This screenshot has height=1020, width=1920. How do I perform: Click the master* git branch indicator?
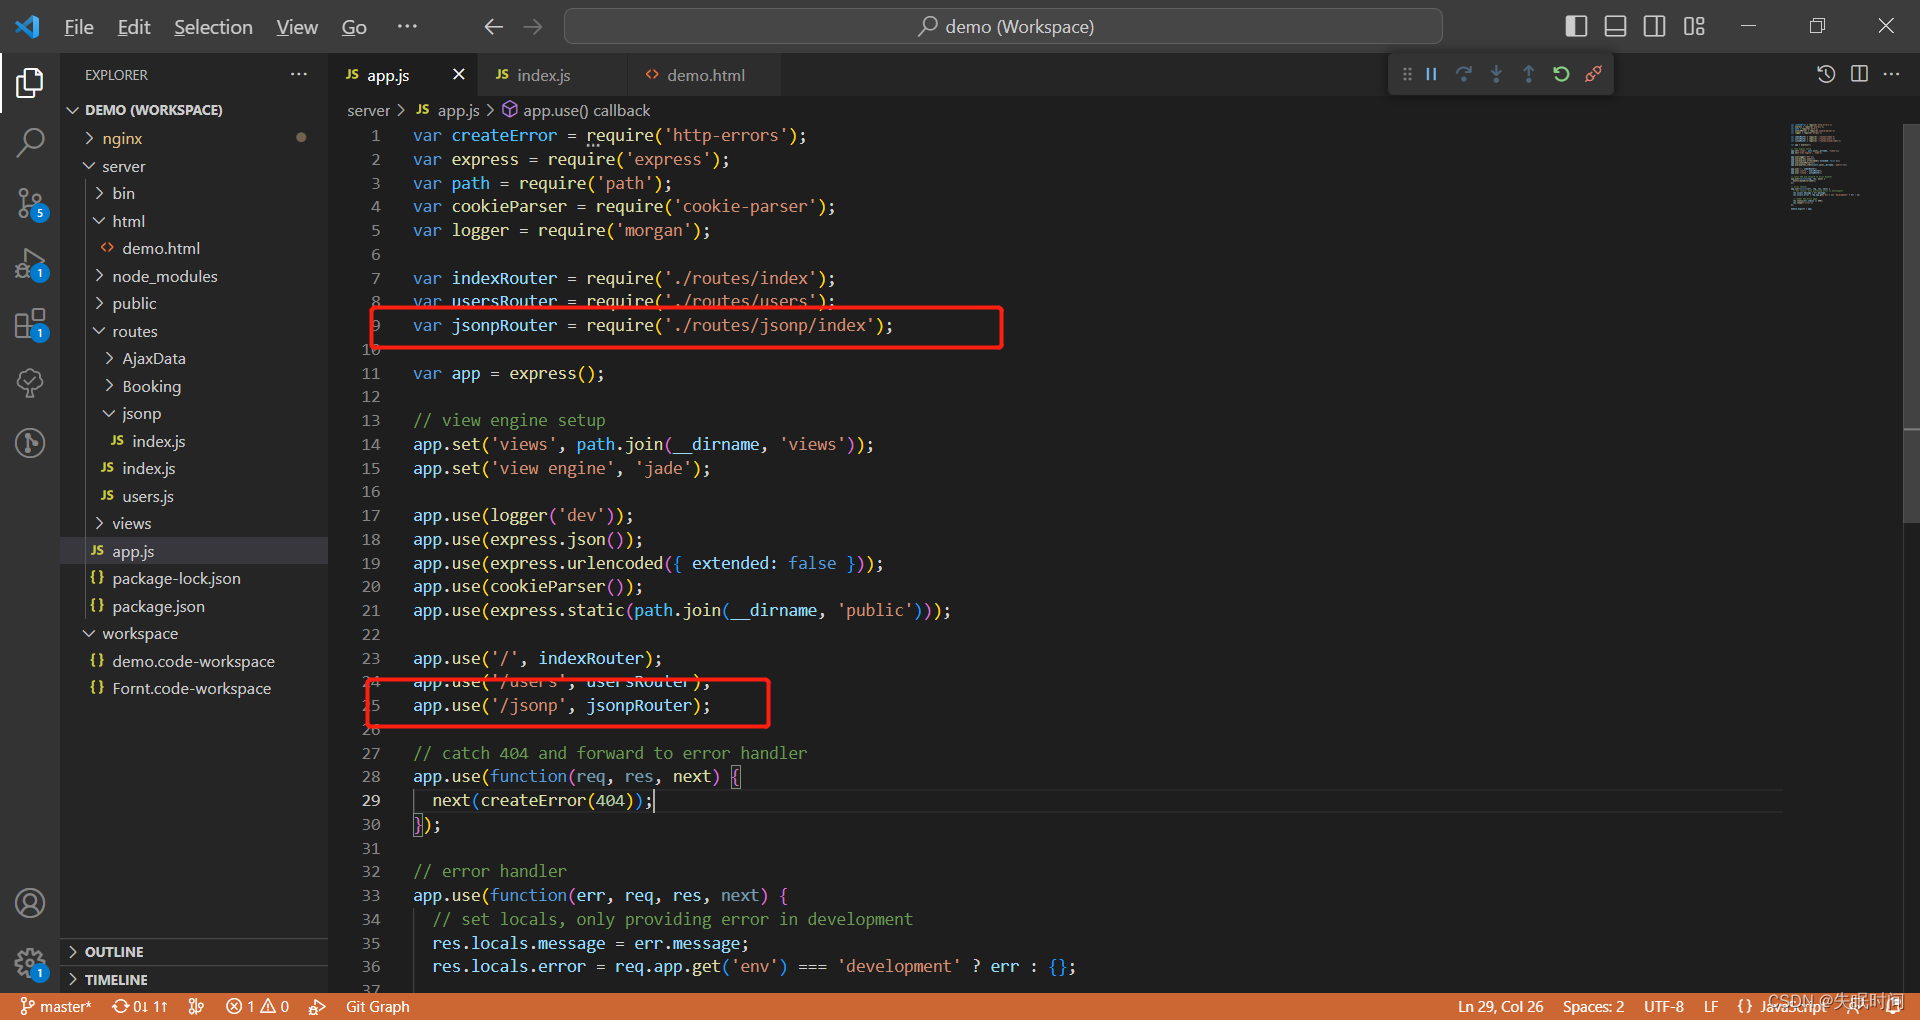56,1006
